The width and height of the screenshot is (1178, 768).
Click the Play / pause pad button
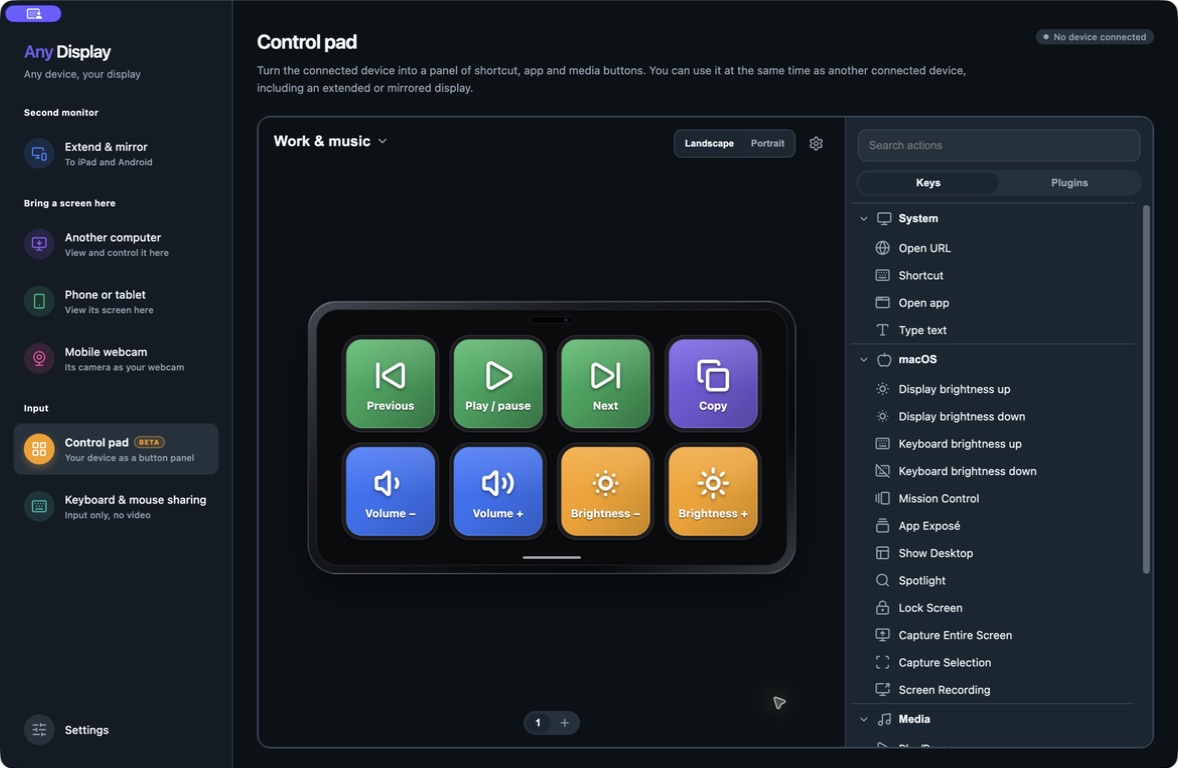(497, 383)
